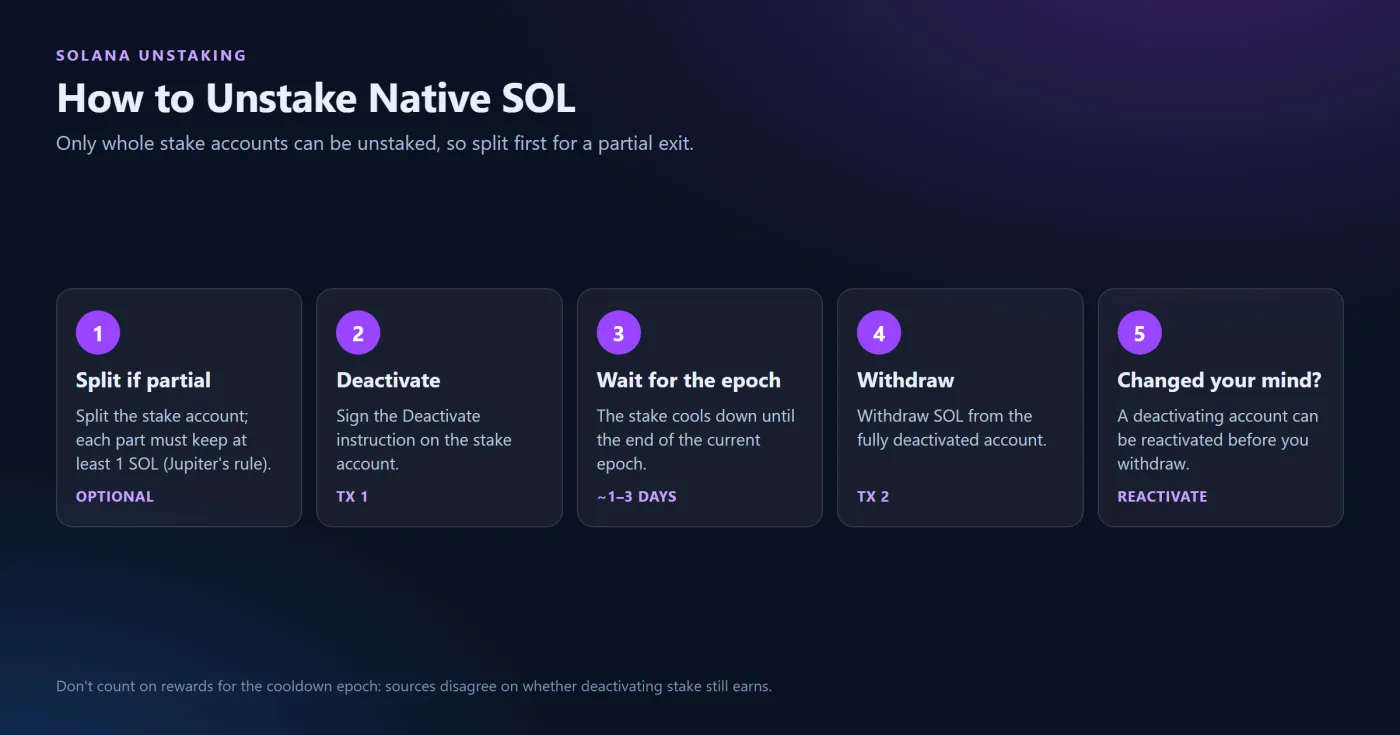Click the "Deactivate" card title

pyautogui.click(x=388, y=380)
